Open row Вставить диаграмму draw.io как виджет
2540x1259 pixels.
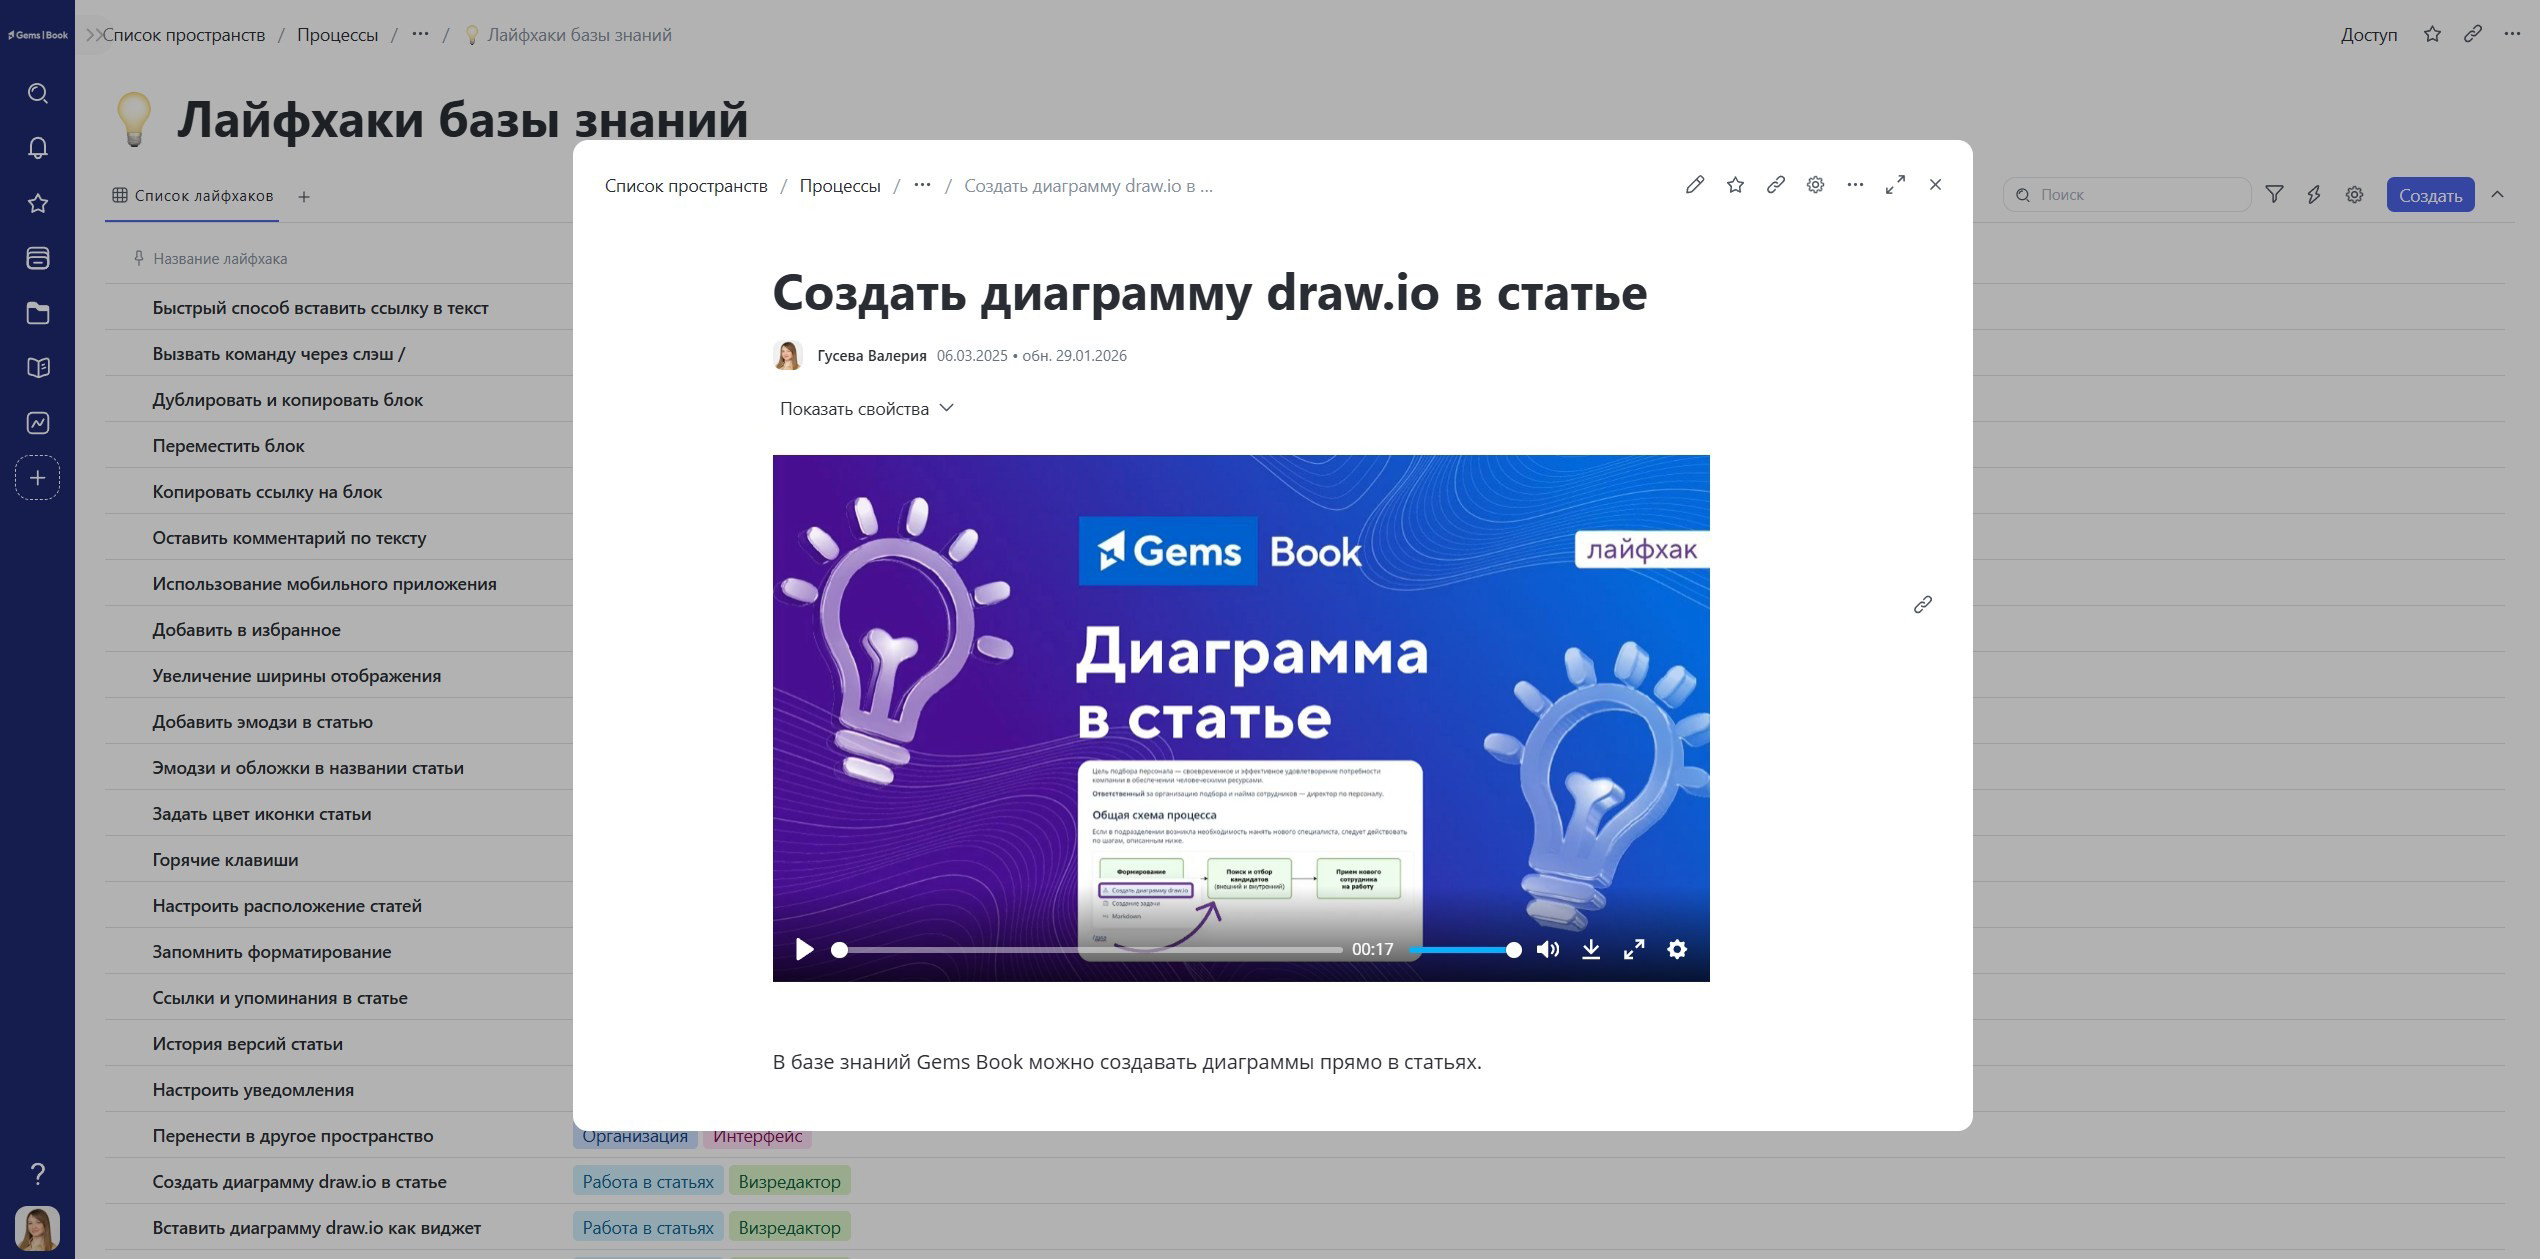point(316,1228)
